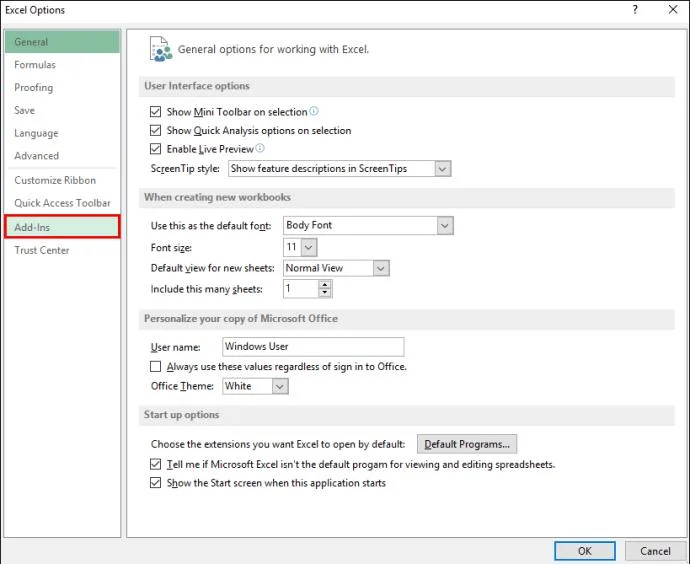
Task: Open Default view for new sheets dropdown
Action: (381, 268)
